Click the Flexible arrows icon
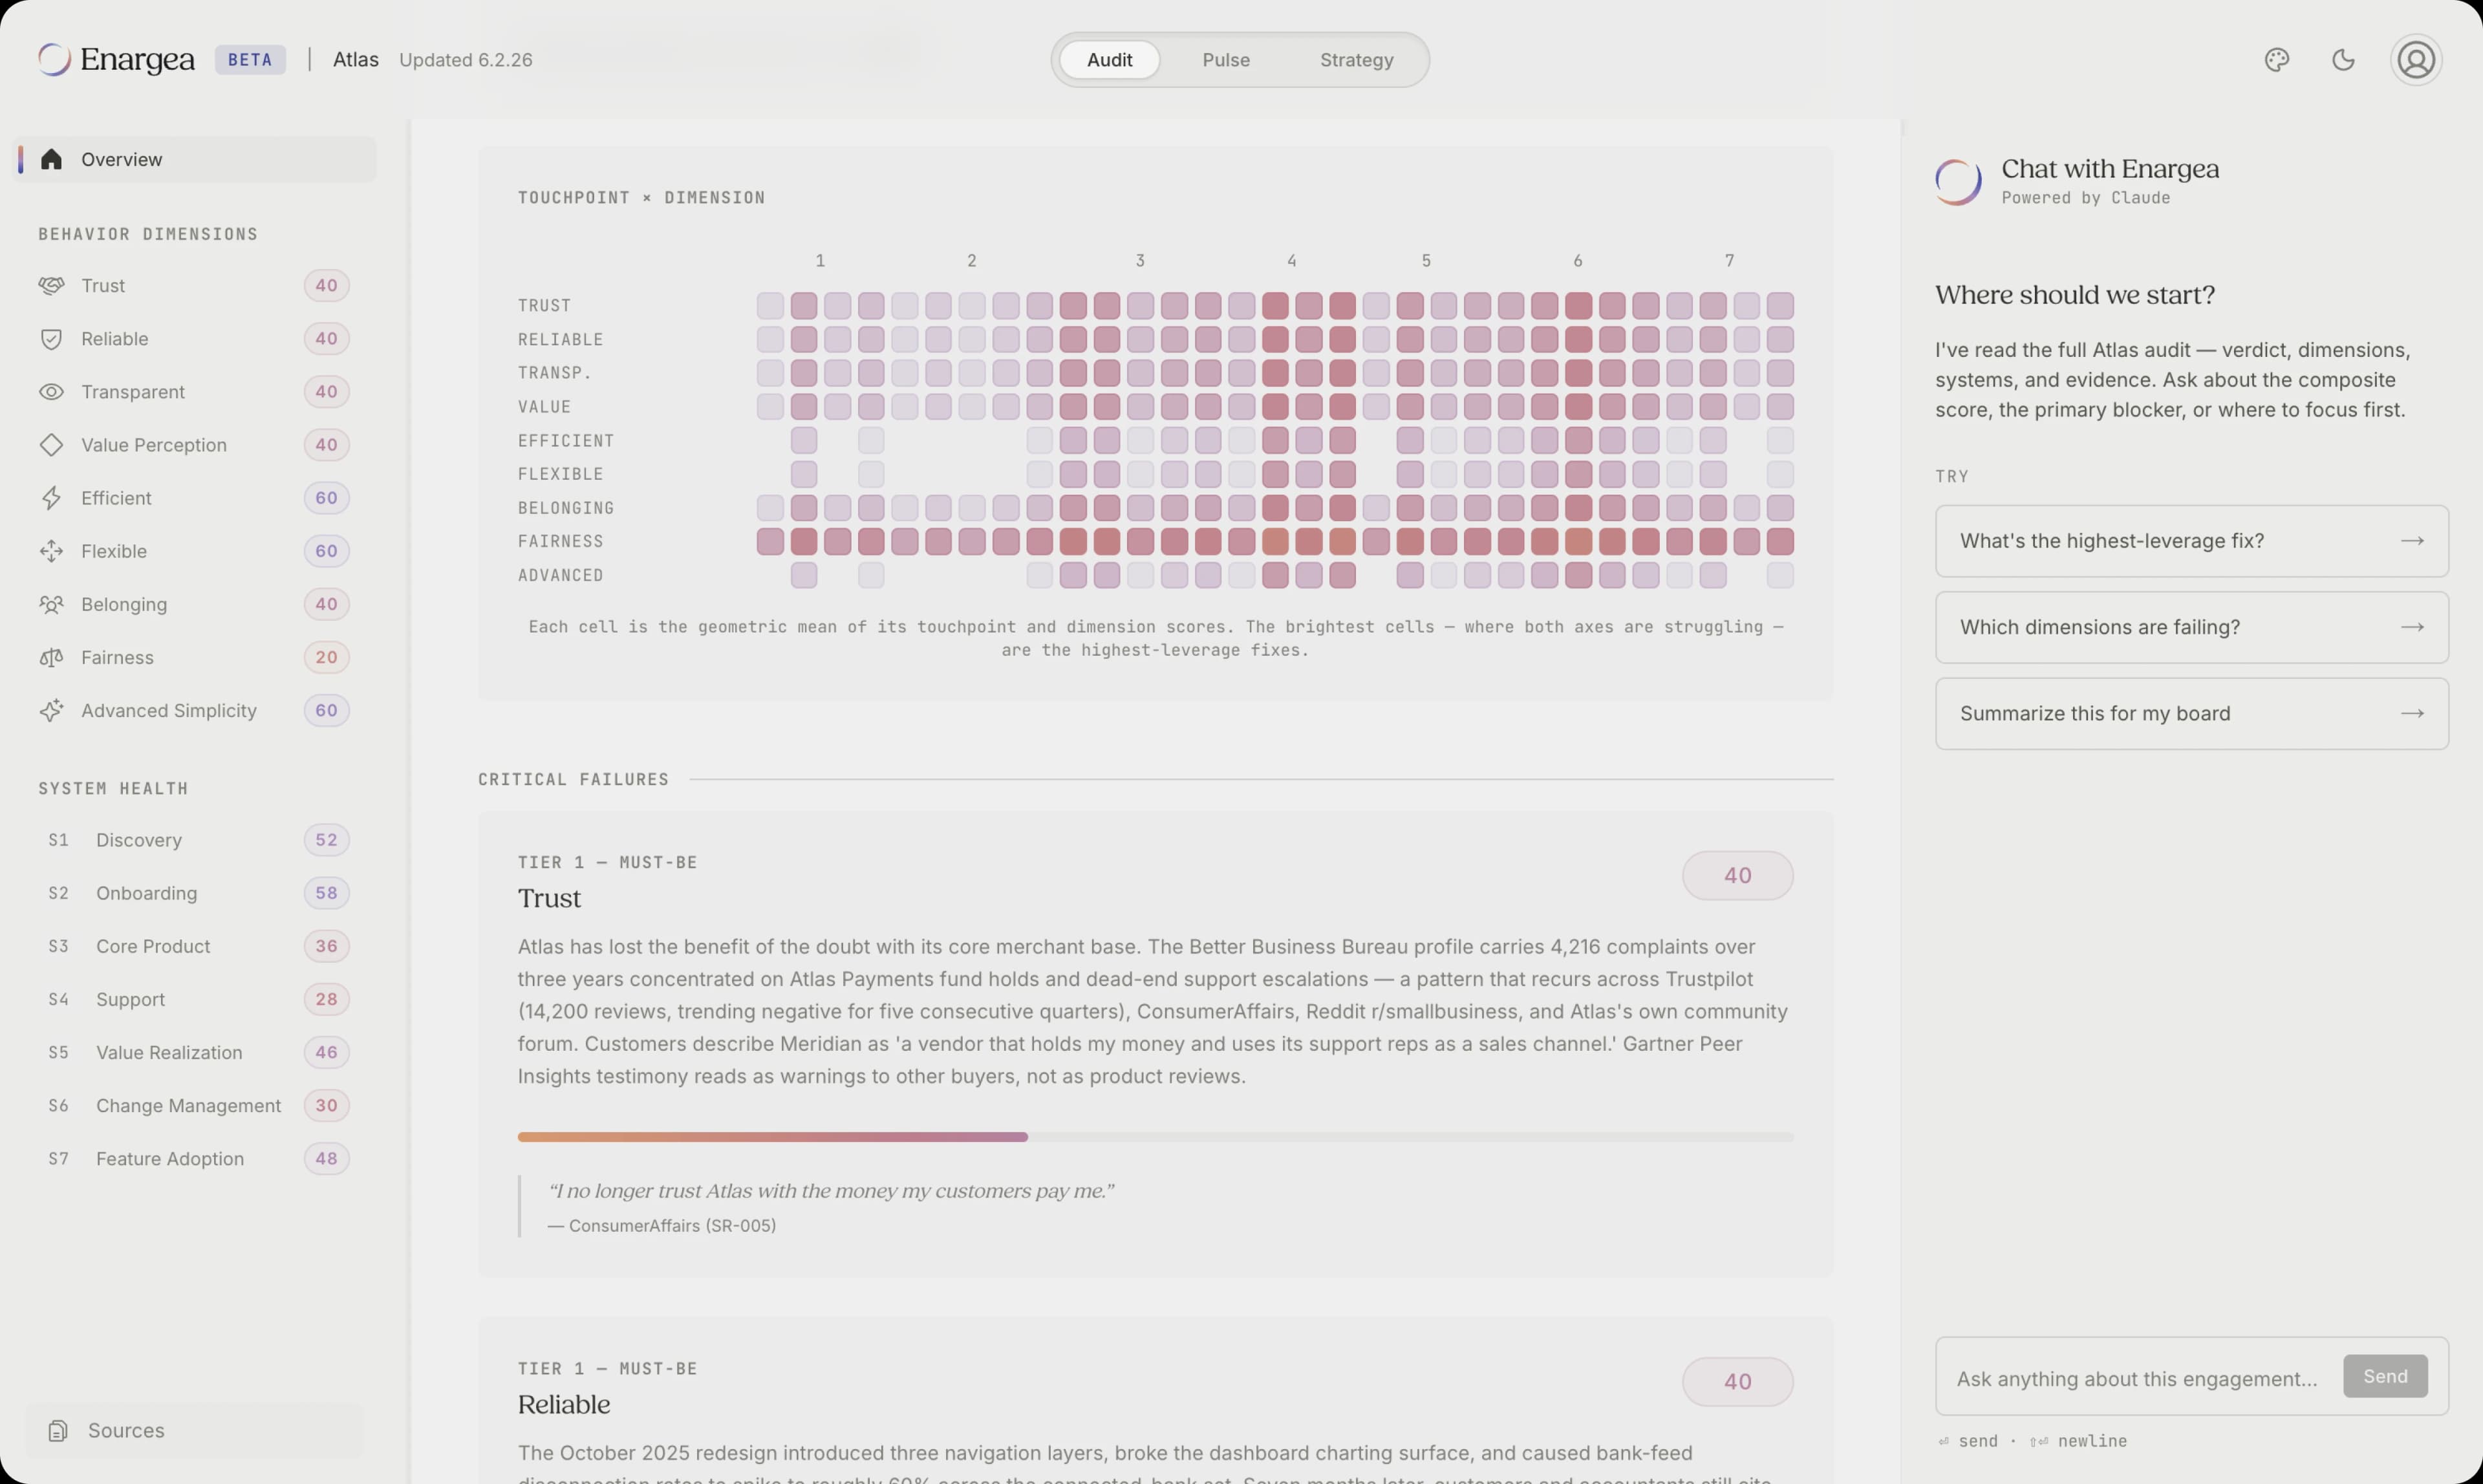 [x=51, y=551]
